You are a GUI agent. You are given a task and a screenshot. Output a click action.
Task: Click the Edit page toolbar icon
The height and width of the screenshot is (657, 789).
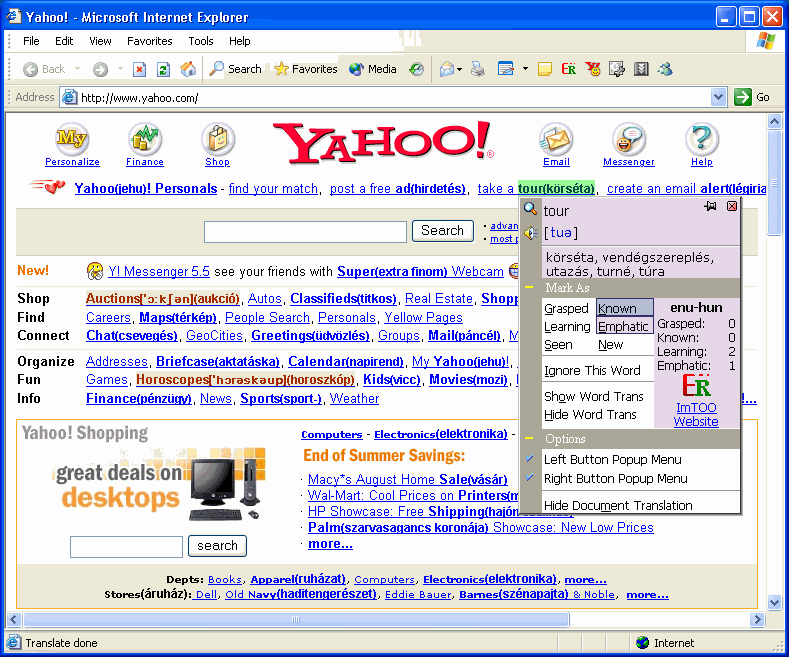pyautogui.click(x=505, y=69)
